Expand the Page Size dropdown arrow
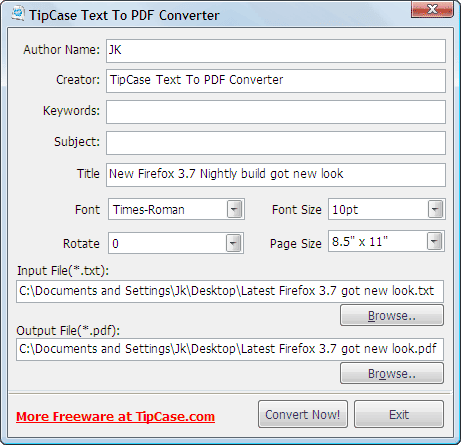The image size is (461, 445). point(434,241)
